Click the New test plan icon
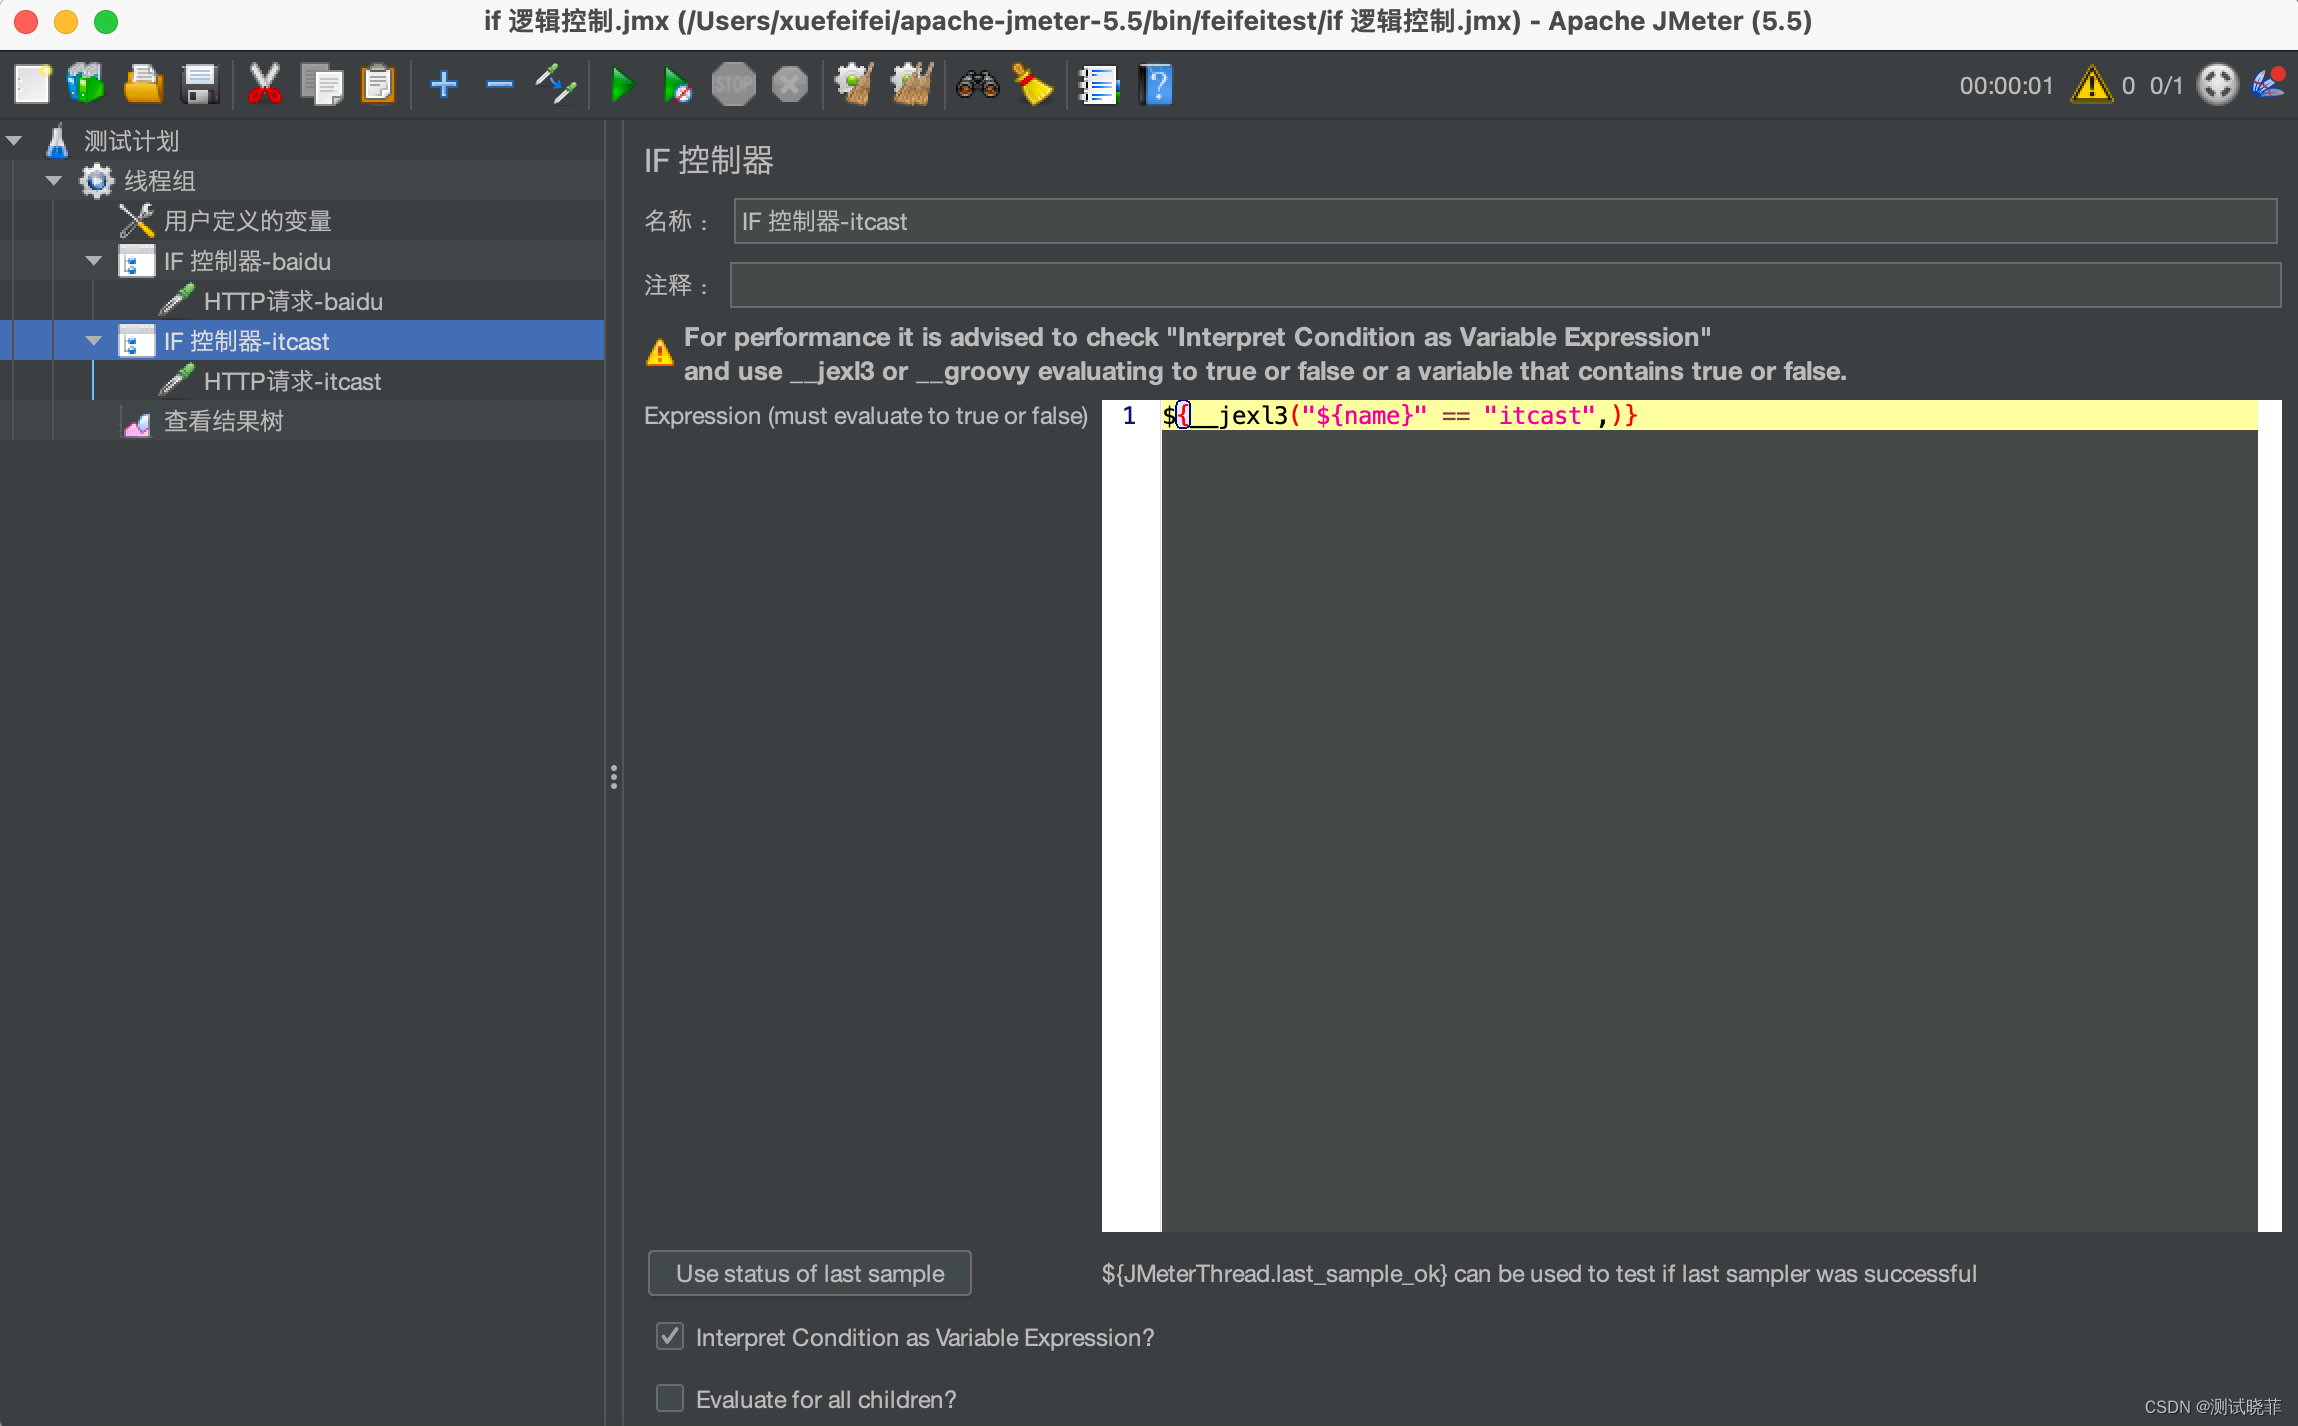Screen dimensions: 2298x1426 [32, 85]
